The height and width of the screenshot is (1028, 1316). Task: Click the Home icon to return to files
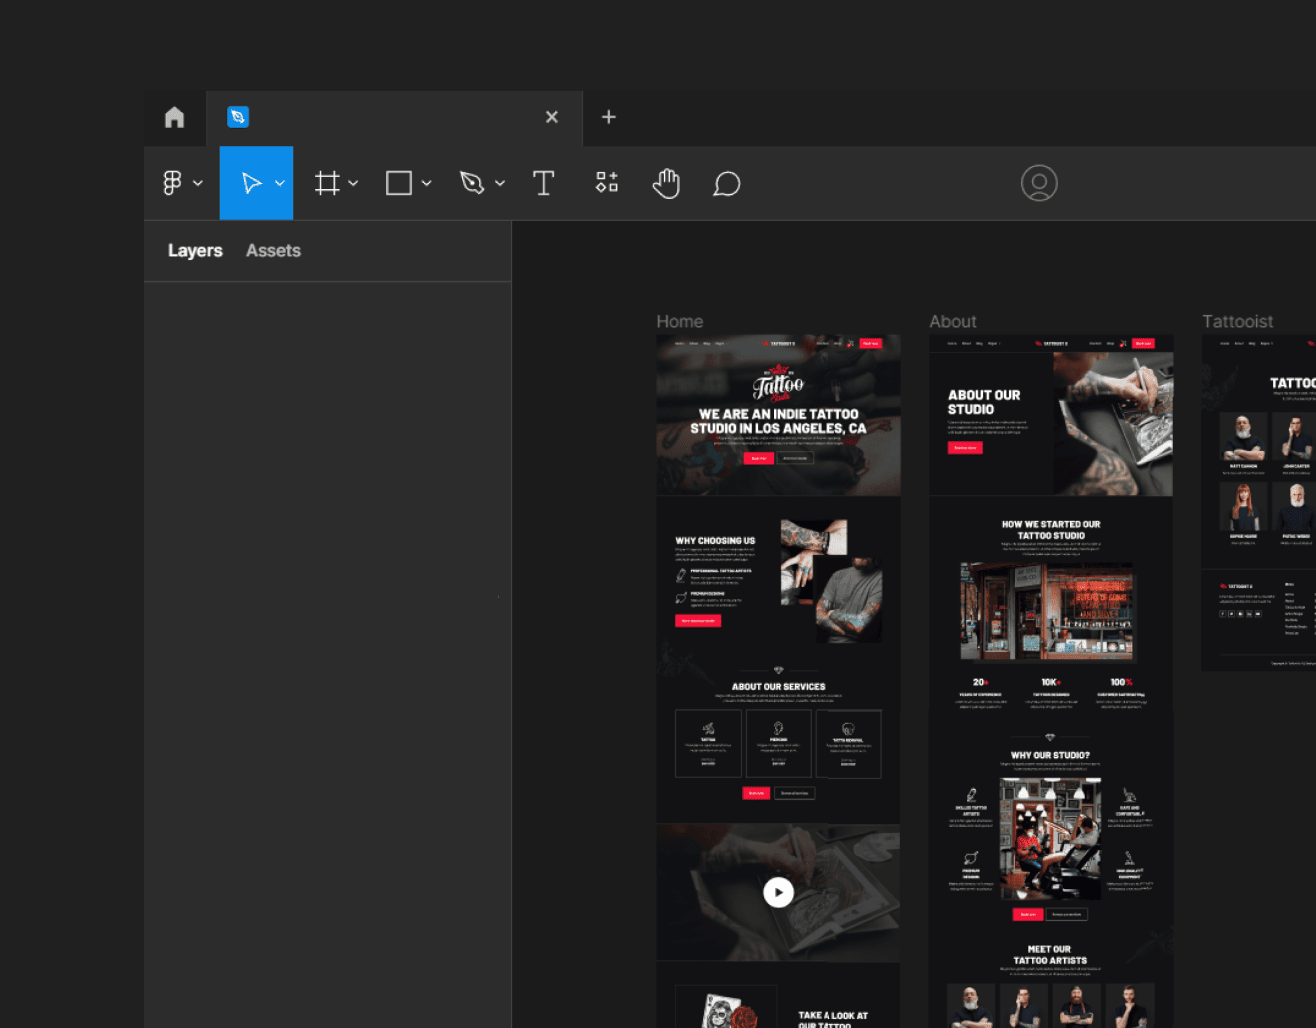coord(174,117)
